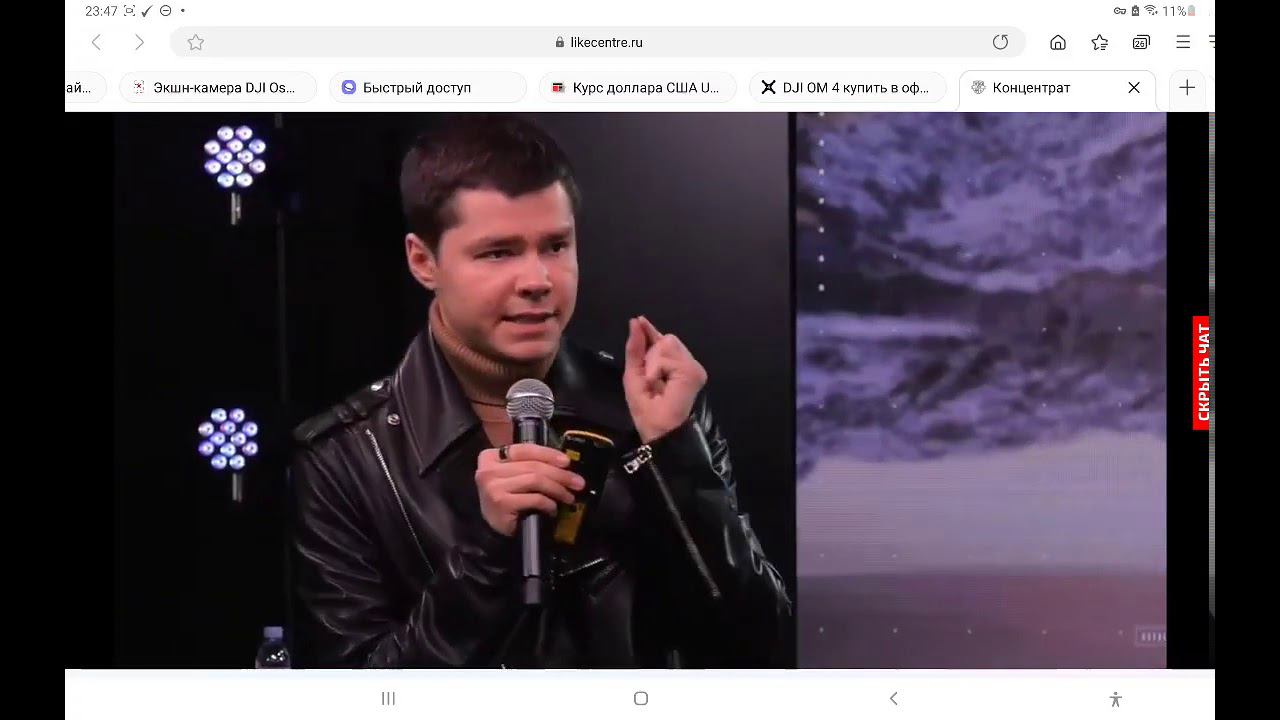The image size is (1280, 720).
Task: Open the accessibility shortcut icon
Action: [1116, 699]
